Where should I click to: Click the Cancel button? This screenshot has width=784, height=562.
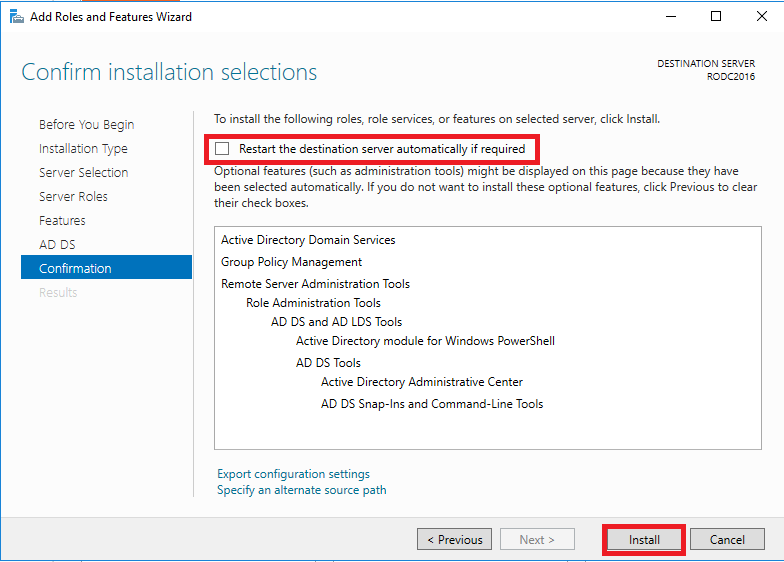(x=727, y=540)
